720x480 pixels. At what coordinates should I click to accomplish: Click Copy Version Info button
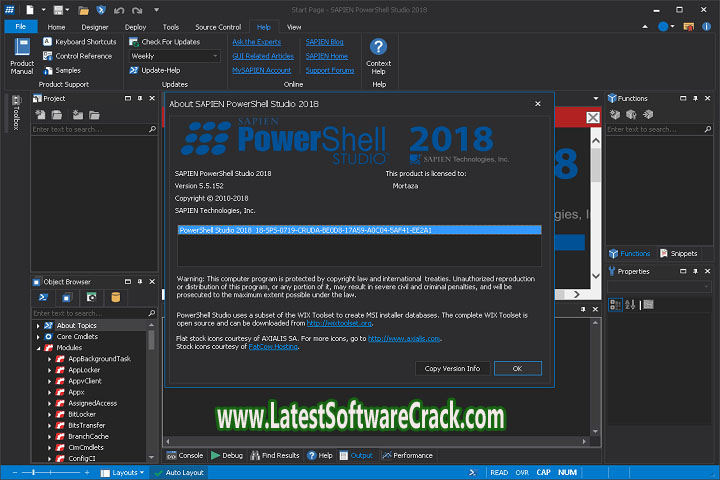452,368
